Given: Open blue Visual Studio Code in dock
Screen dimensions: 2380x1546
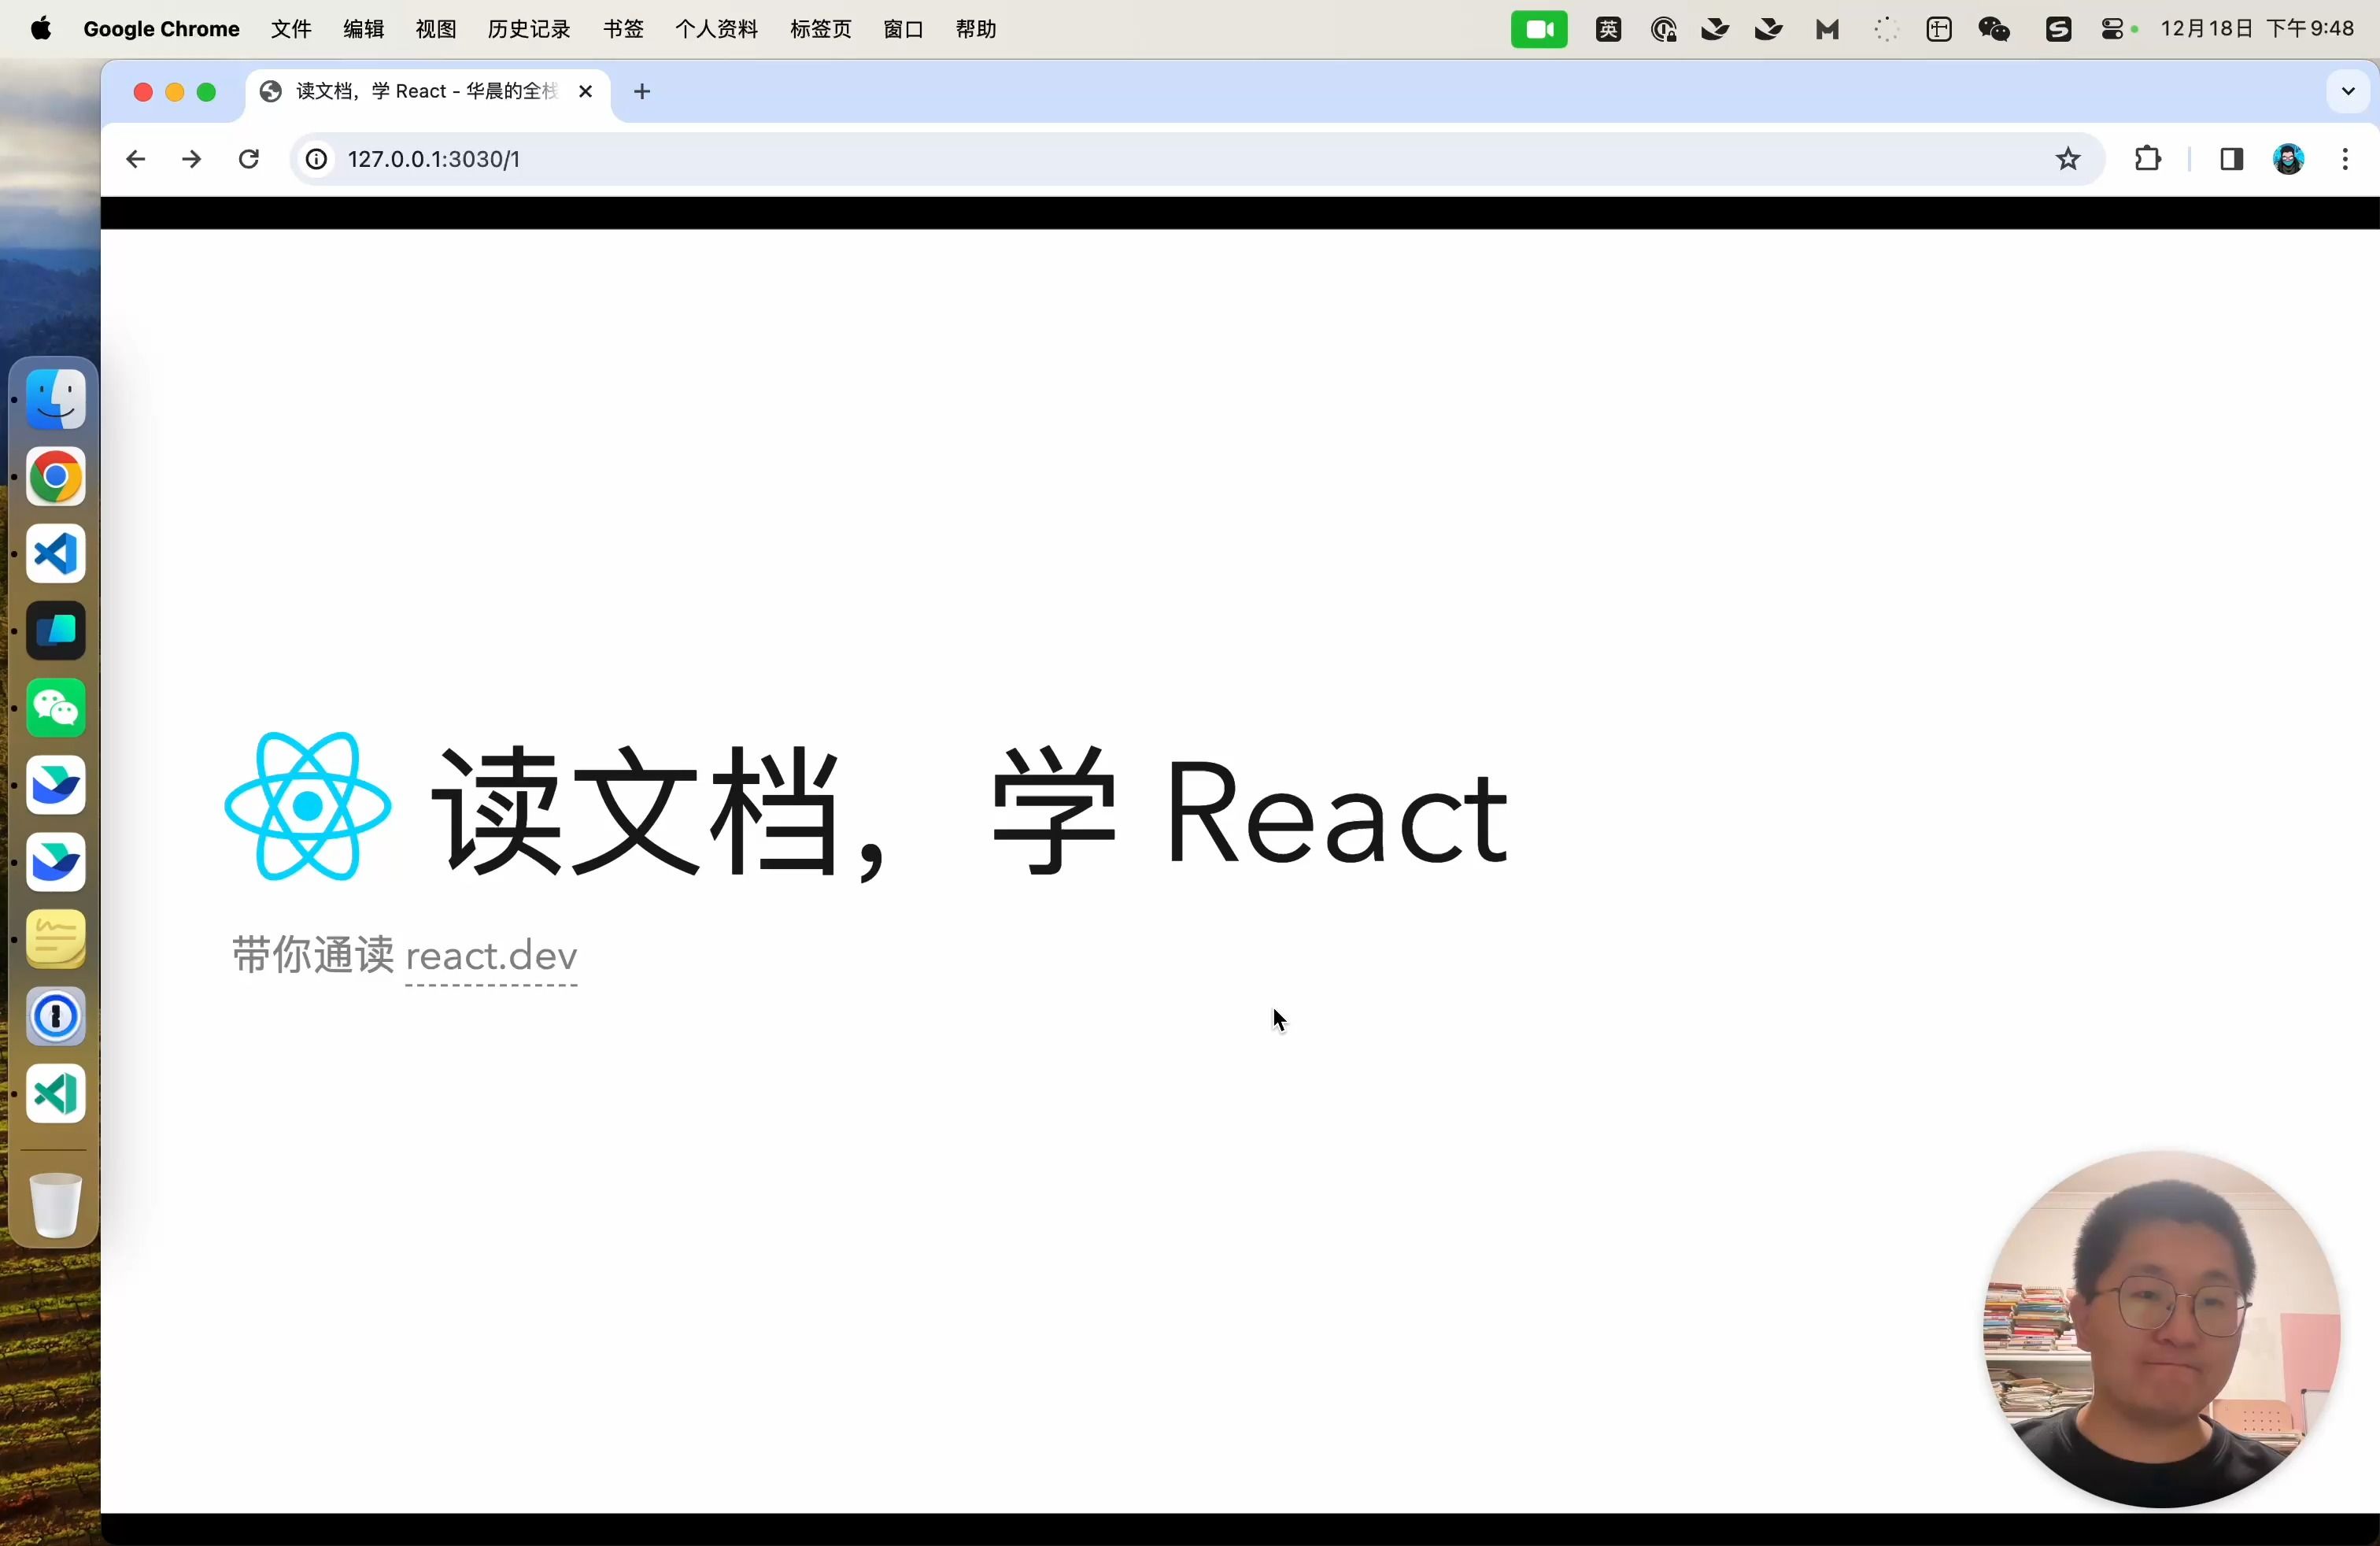Looking at the screenshot, I should (x=56, y=554).
